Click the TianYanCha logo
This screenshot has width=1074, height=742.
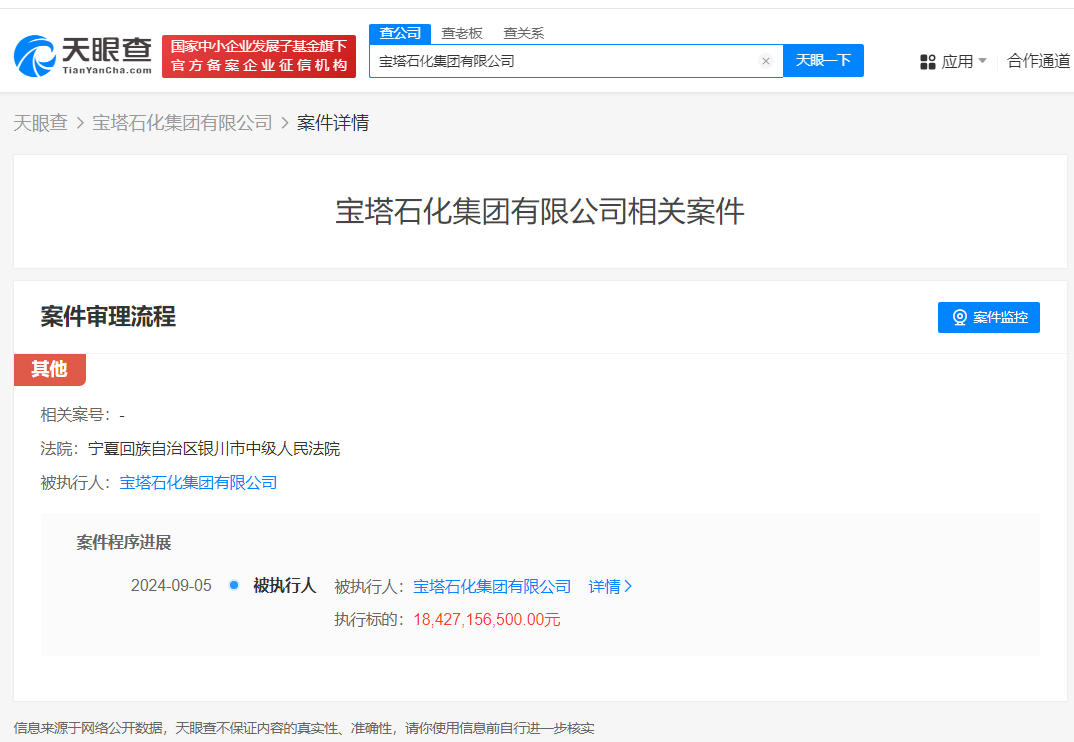pos(83,56)
